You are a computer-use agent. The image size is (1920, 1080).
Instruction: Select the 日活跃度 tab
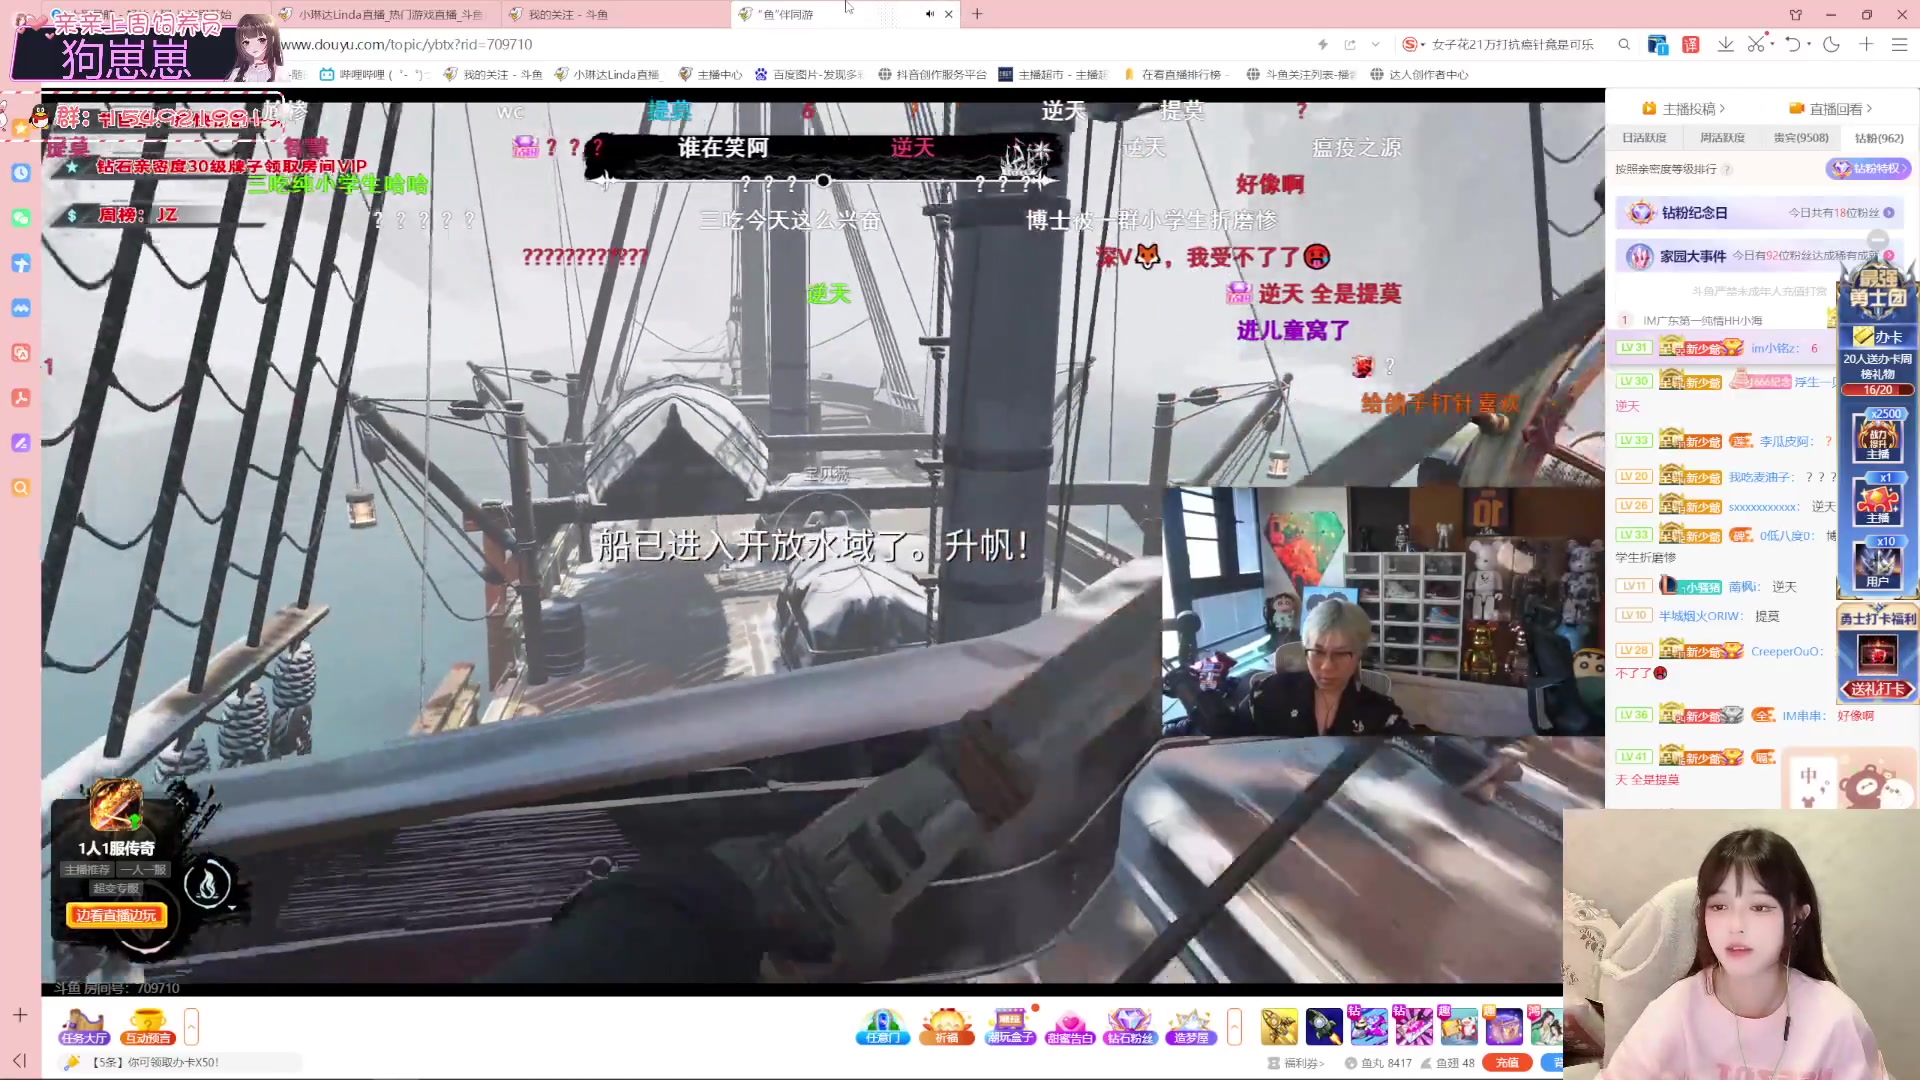(1644, 138)
